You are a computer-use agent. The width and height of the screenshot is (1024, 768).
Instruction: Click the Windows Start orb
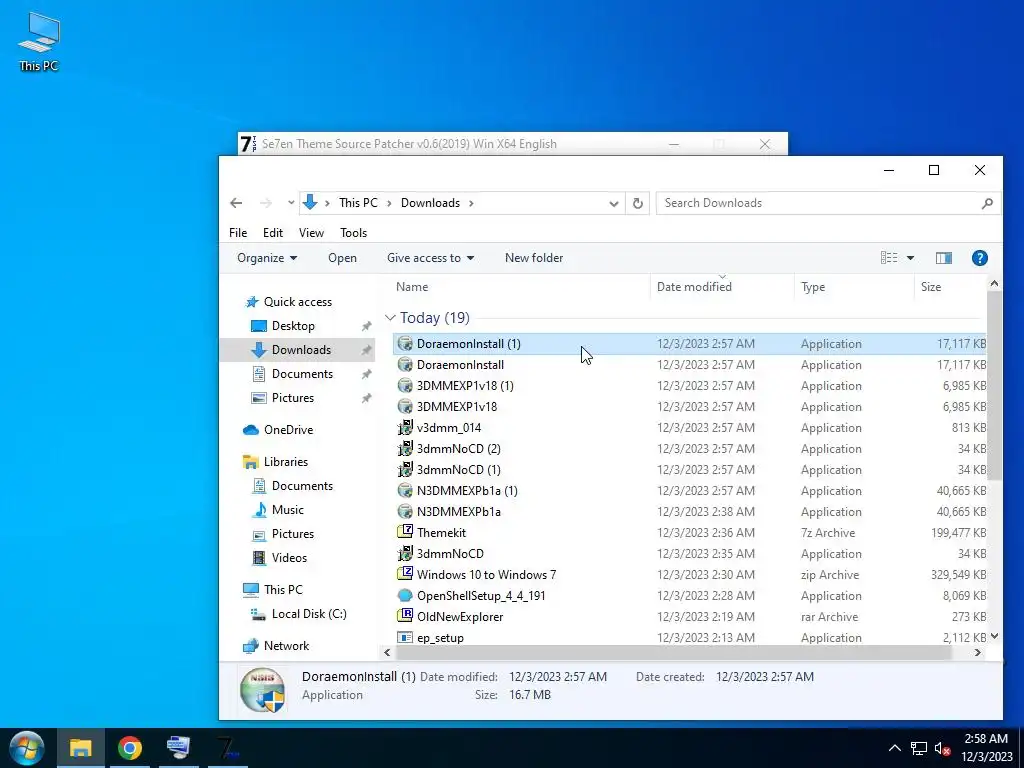point(27,748)
